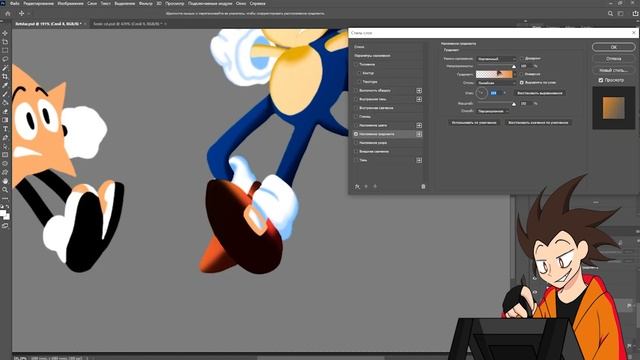
Task: Click the share icon at top right
Action: pyautogui.click(x=635, y=13)
